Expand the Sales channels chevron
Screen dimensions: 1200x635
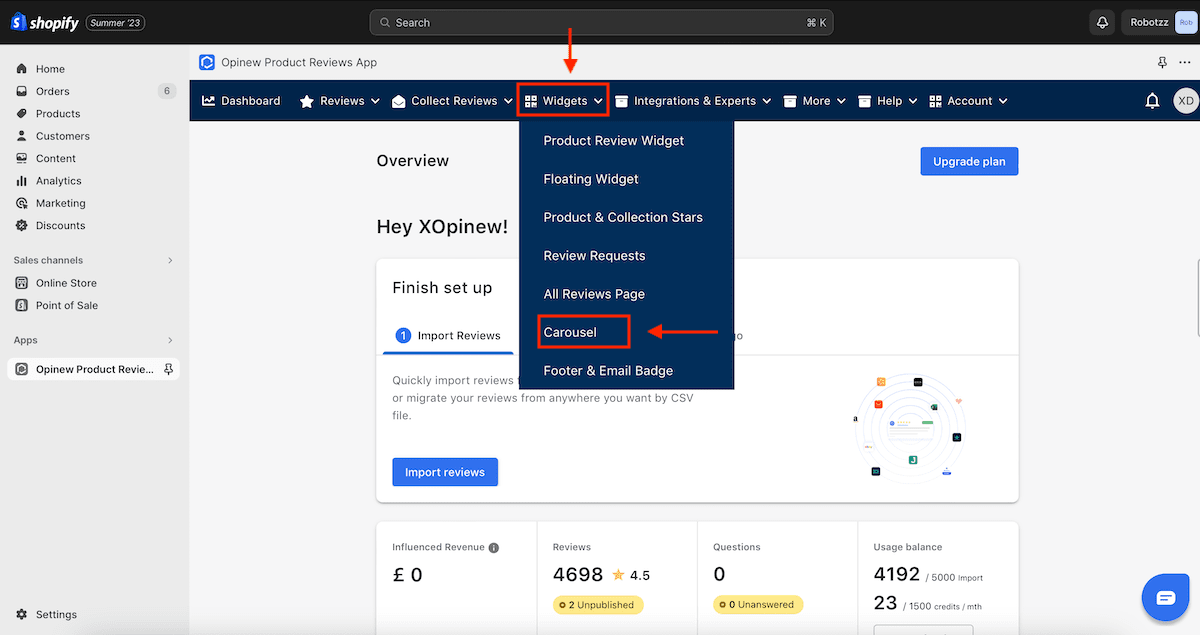click(x=170, y=259)
